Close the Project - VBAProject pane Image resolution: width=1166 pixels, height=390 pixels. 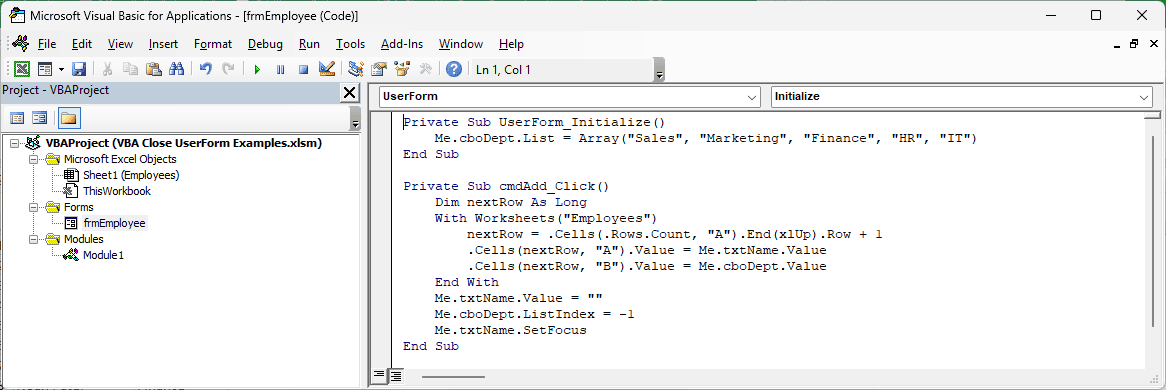point(349,92)
